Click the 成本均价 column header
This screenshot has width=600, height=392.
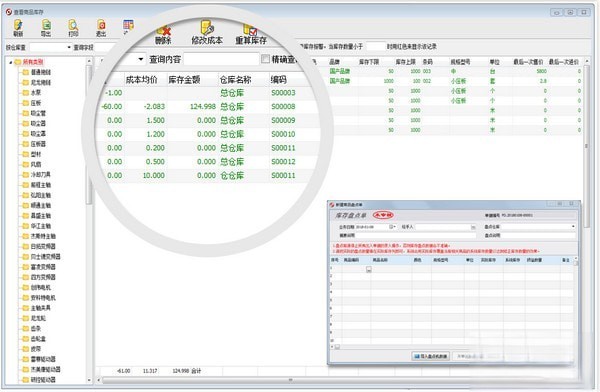[x=141, y=80]
